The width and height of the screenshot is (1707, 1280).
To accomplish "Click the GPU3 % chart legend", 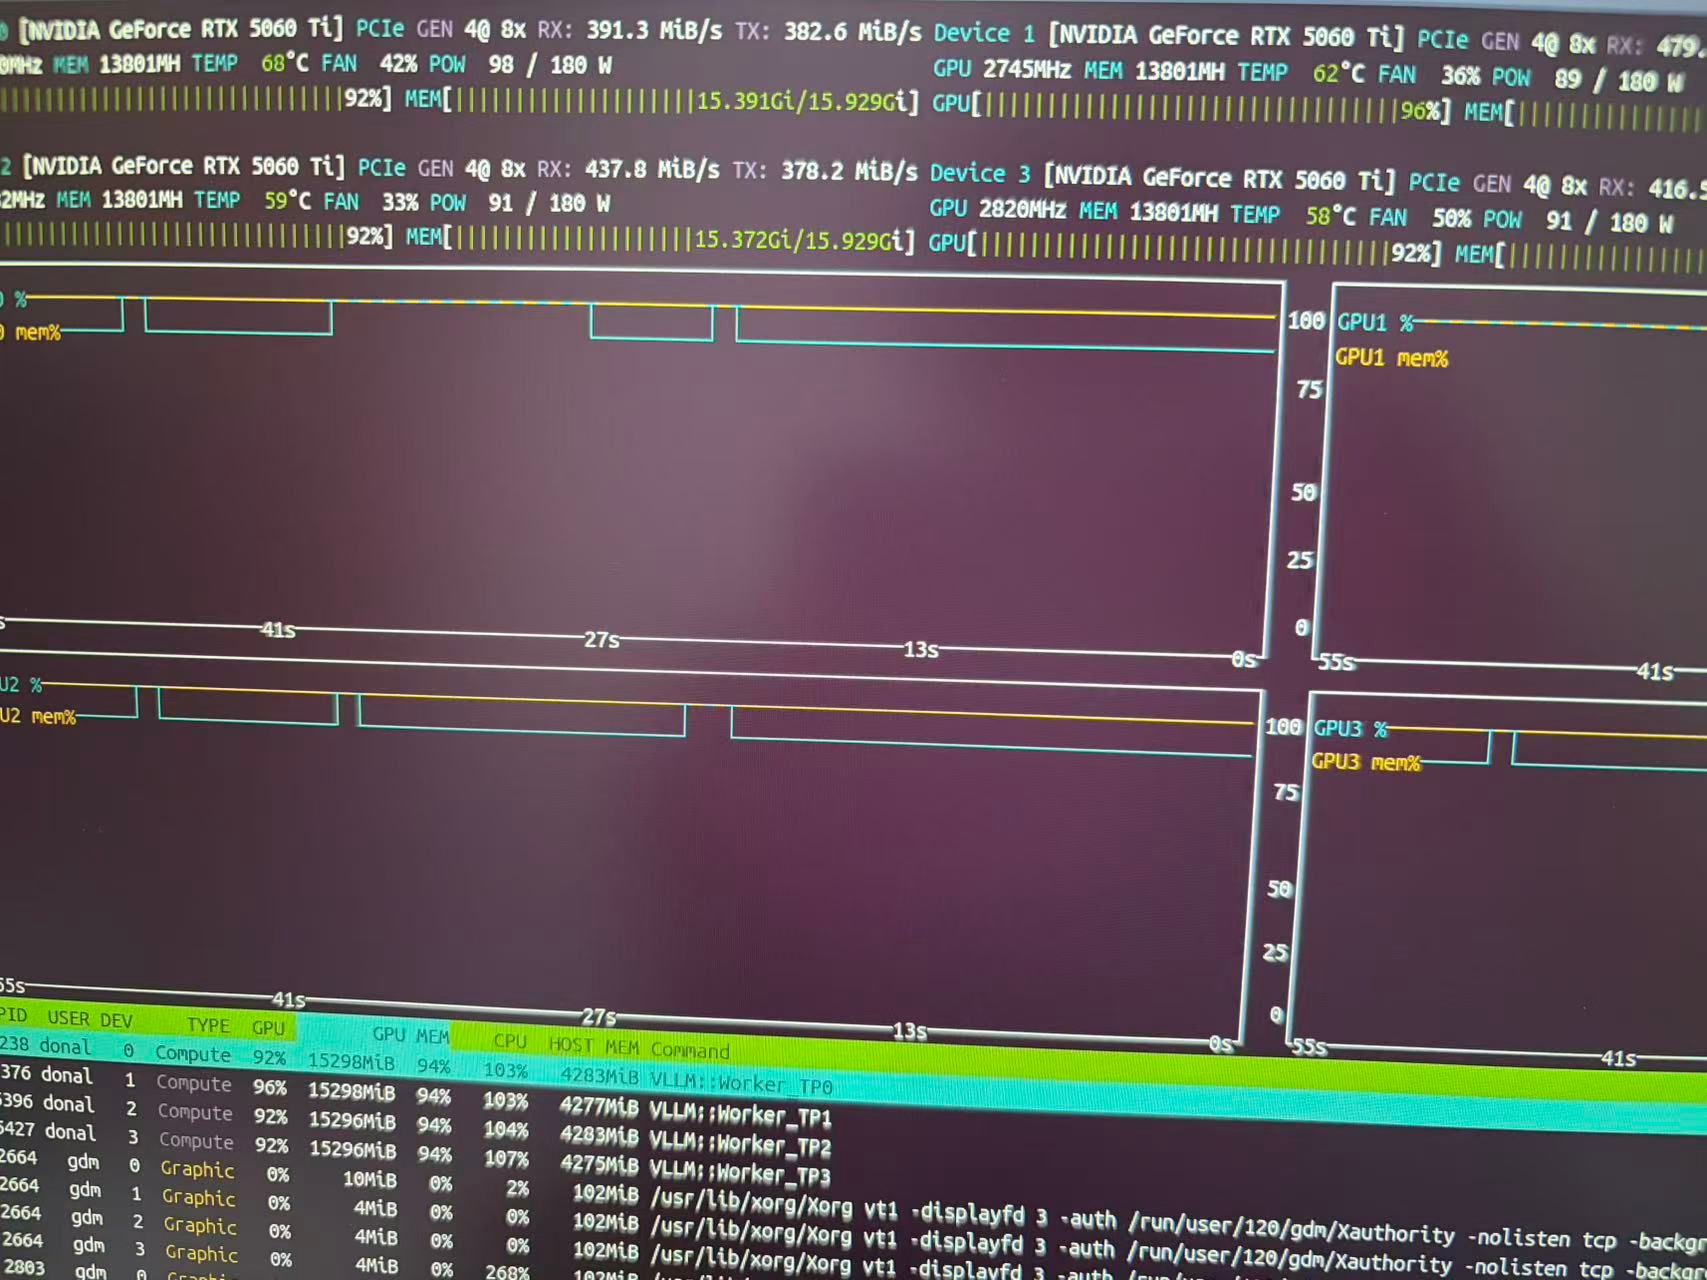I will [x=1351, y=729].
